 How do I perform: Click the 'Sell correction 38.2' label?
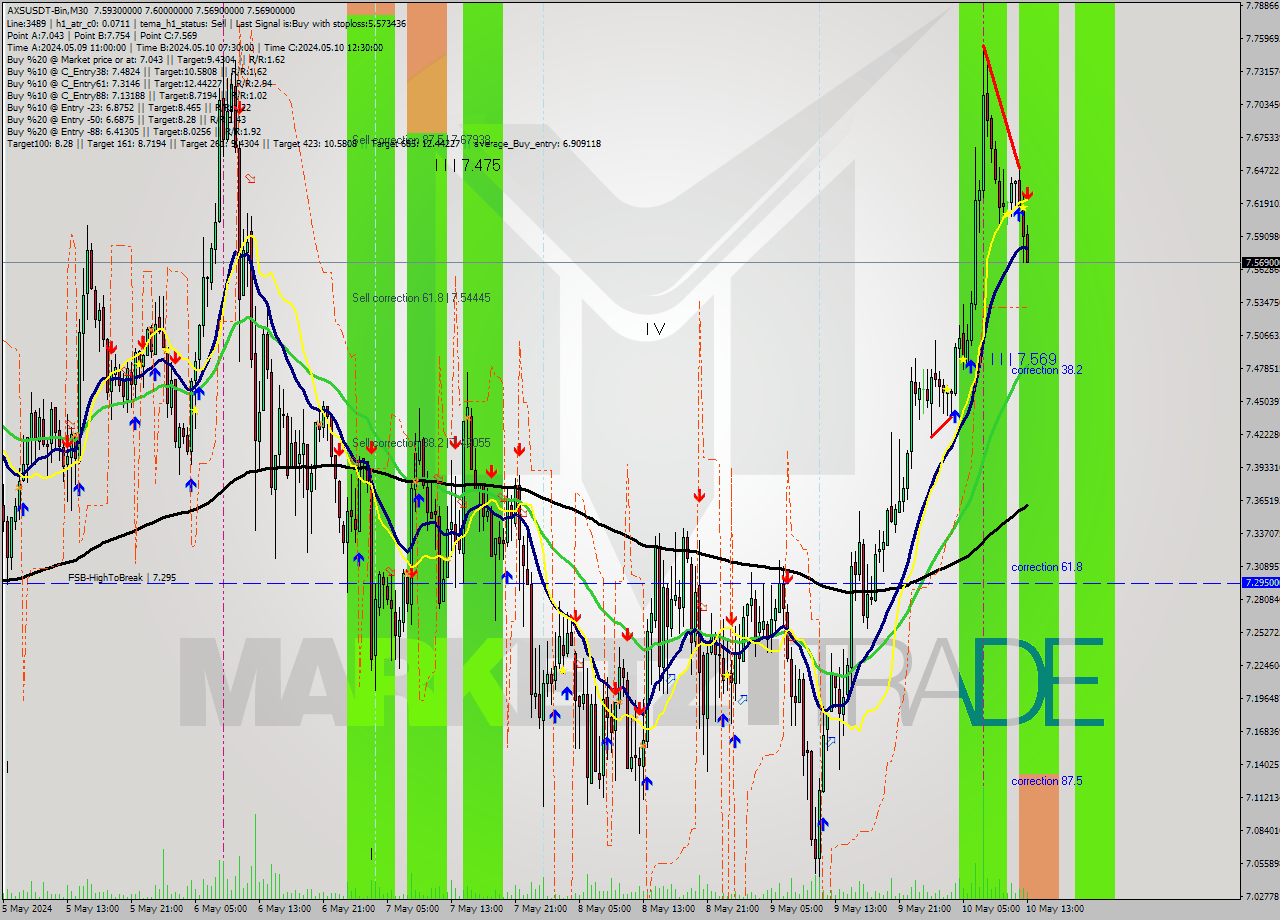click(x=421, y=443)
